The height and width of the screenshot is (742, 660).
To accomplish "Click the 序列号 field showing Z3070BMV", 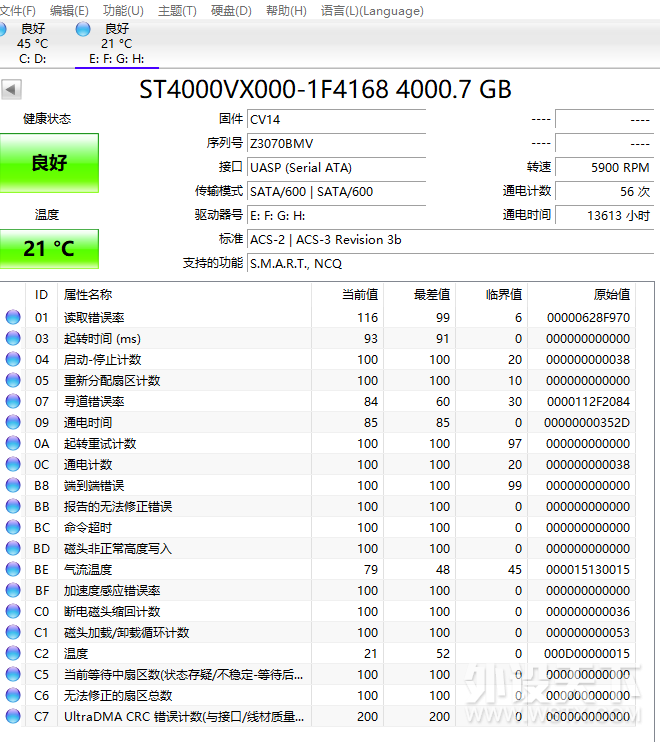I will [x=336, y=144].
